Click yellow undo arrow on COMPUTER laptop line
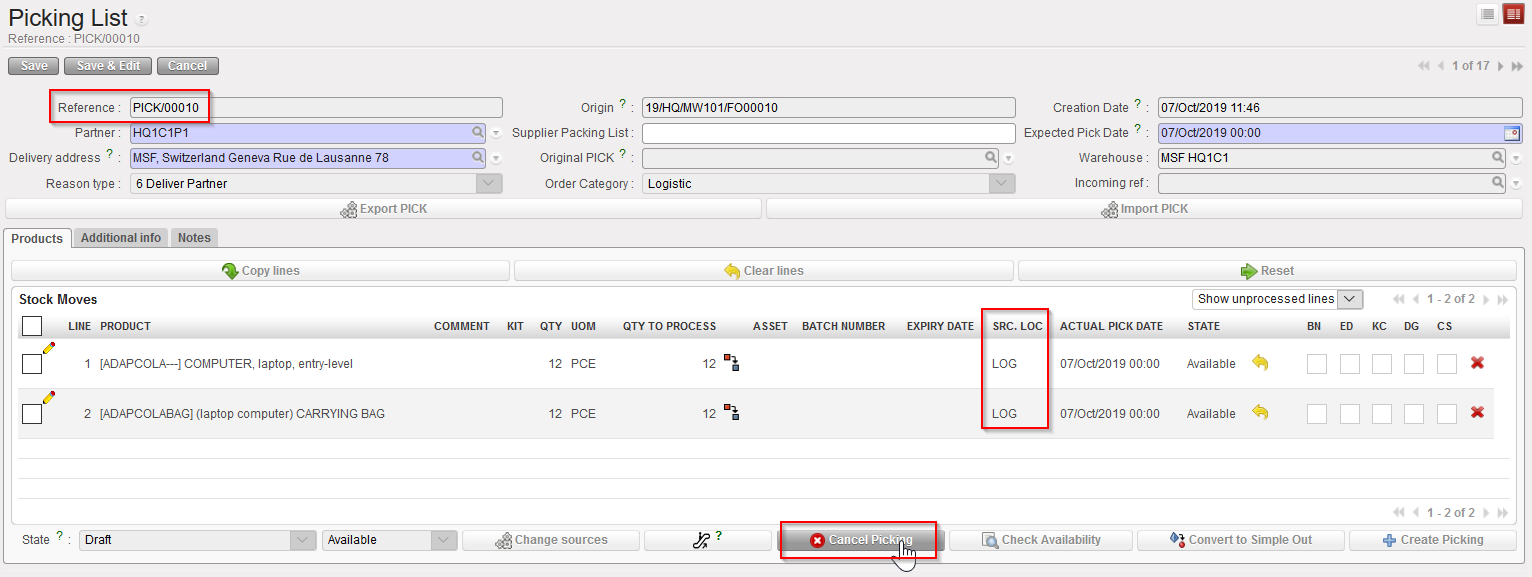 (x=1260, y=363)
